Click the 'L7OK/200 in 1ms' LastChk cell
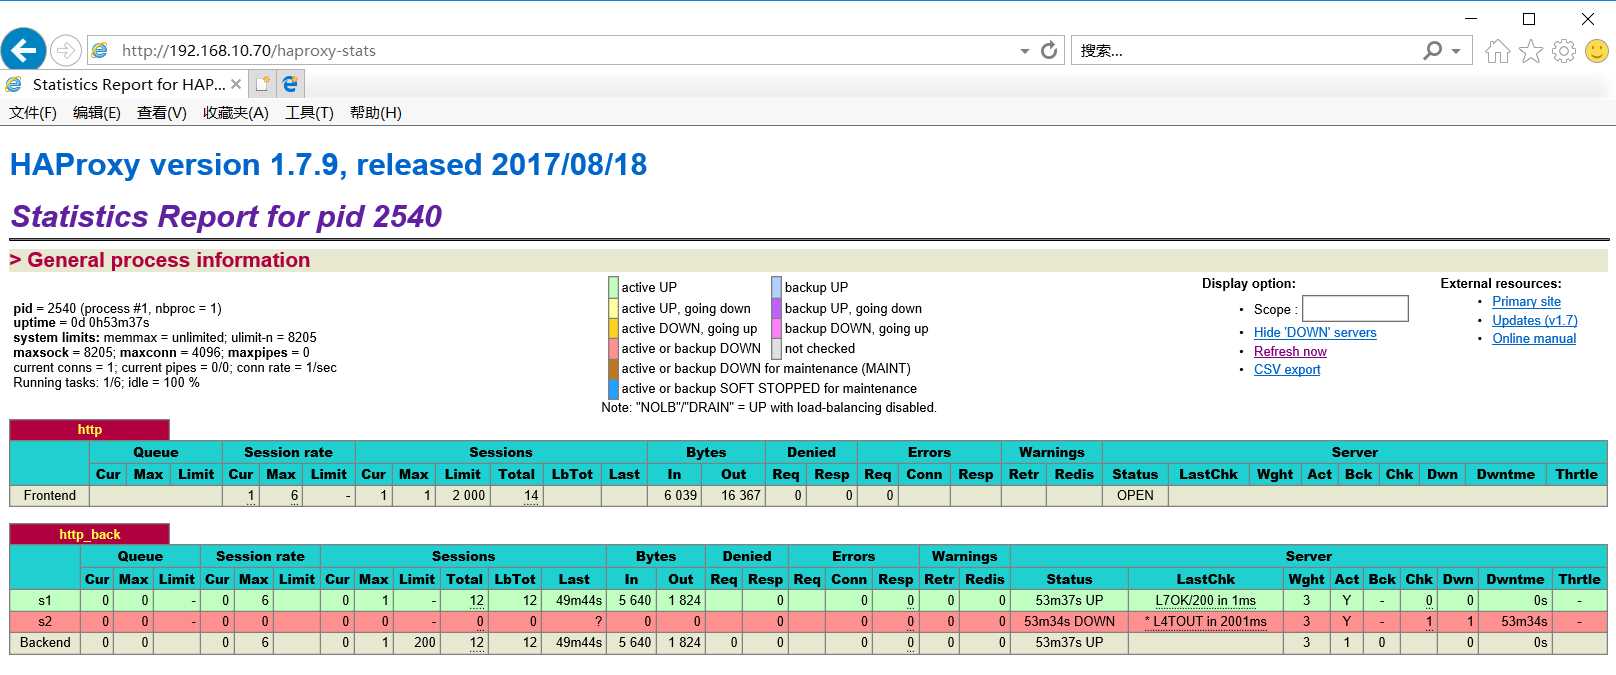Screen dimensions: 1616x675 [x=1205, y=600]
